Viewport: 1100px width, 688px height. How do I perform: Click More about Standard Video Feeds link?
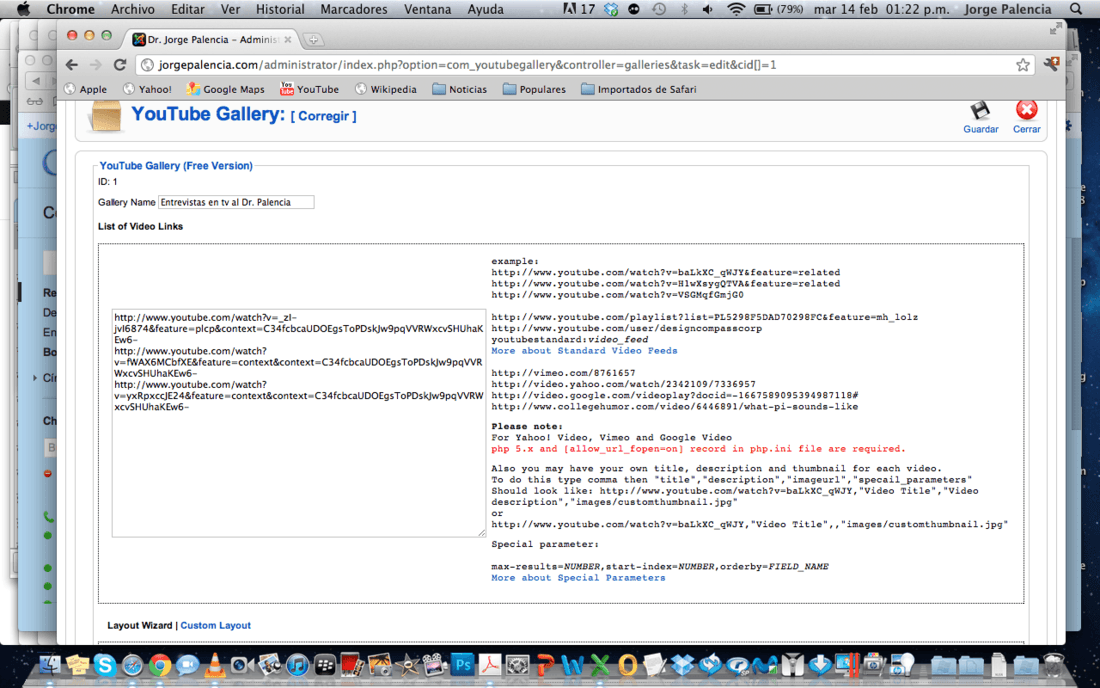(x=584, y=351)
